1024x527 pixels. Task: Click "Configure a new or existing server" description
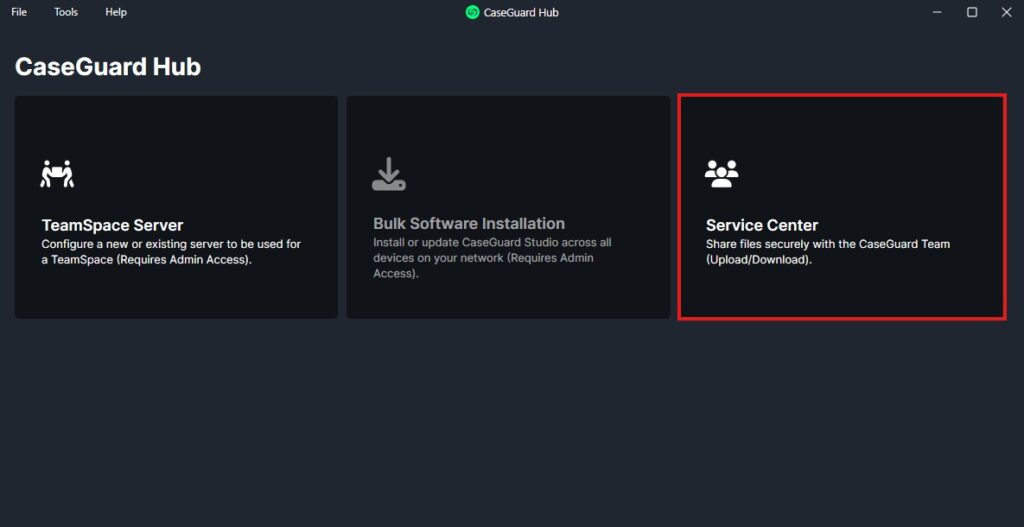coord(171,251)
